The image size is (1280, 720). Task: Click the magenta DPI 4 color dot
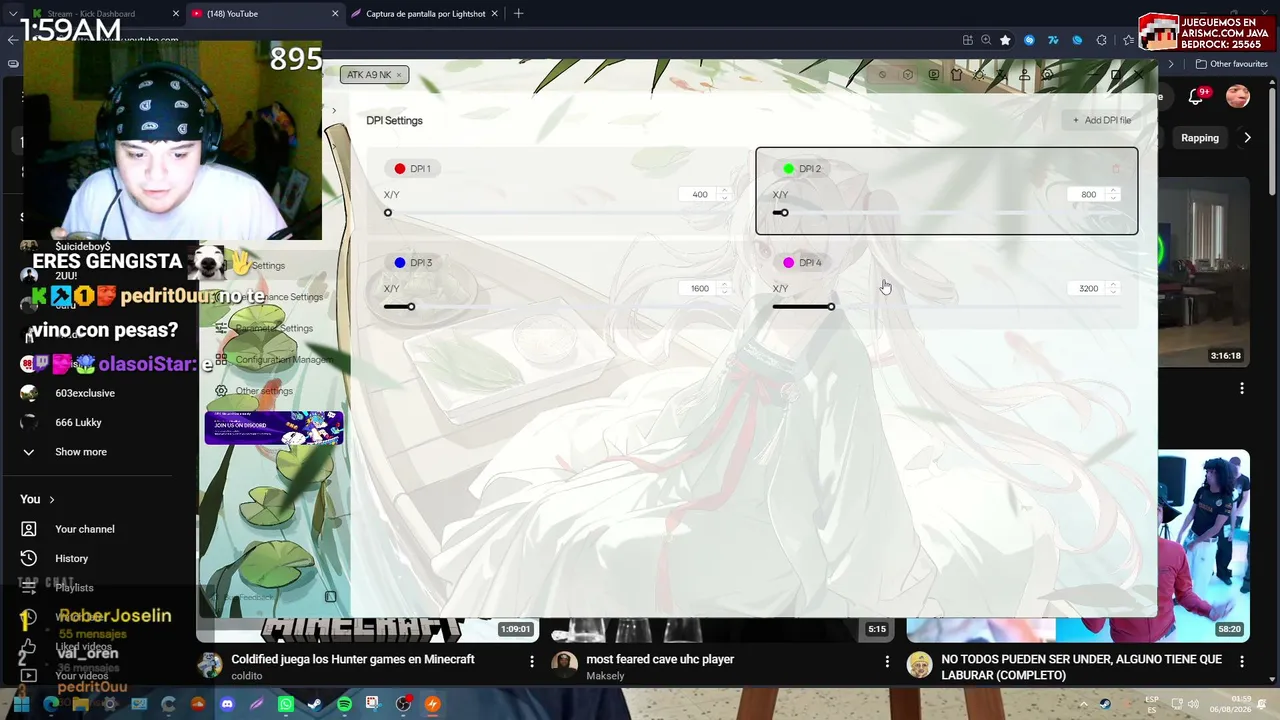click(x=789, y=263)
